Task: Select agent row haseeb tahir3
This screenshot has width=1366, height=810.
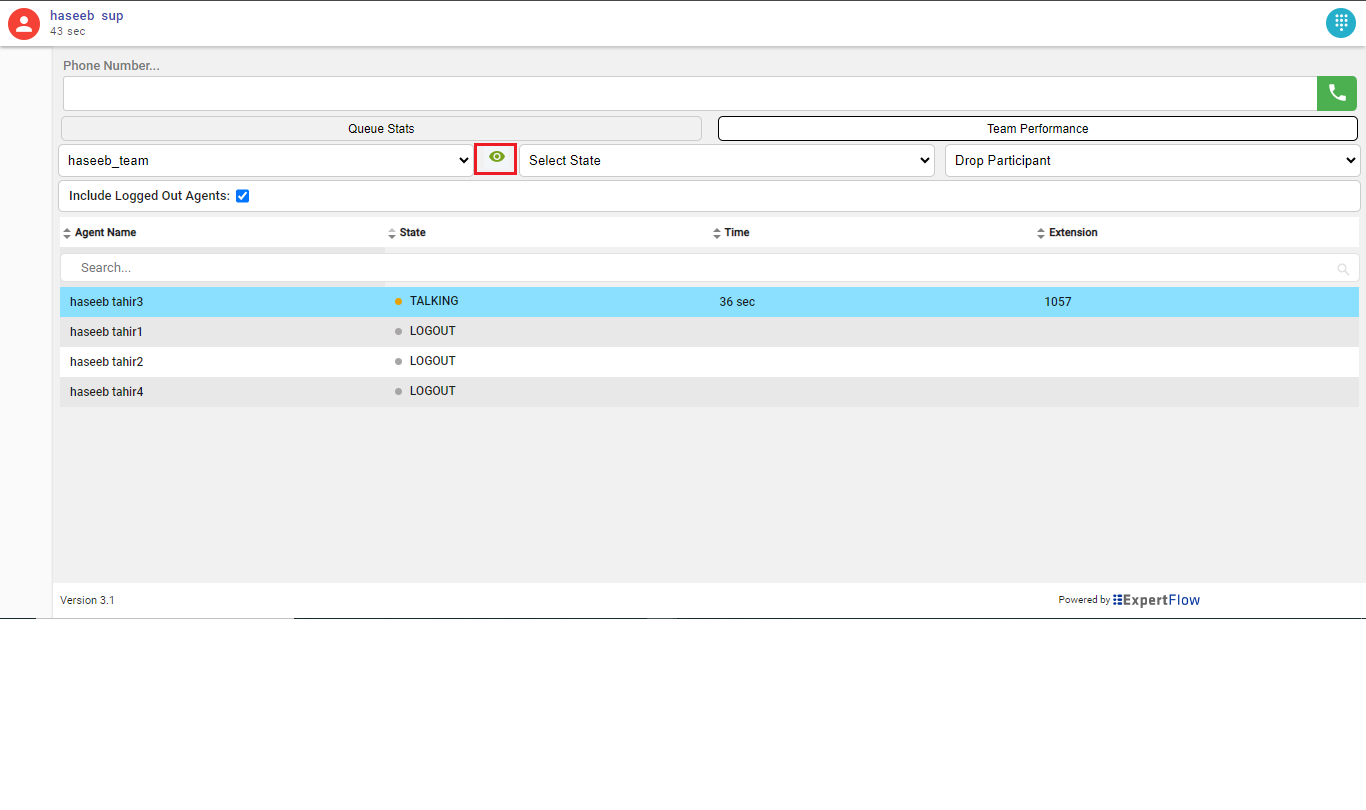Action: [107, 302]
